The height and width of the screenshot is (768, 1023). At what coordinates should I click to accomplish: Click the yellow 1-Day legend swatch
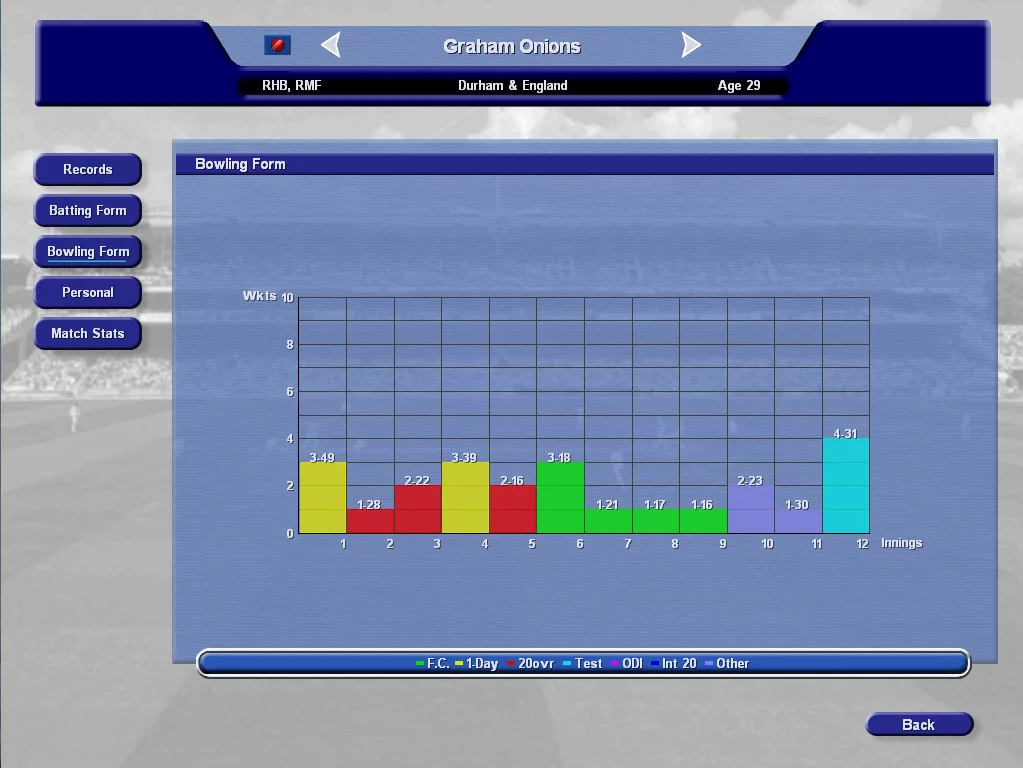tap(459, 664)
